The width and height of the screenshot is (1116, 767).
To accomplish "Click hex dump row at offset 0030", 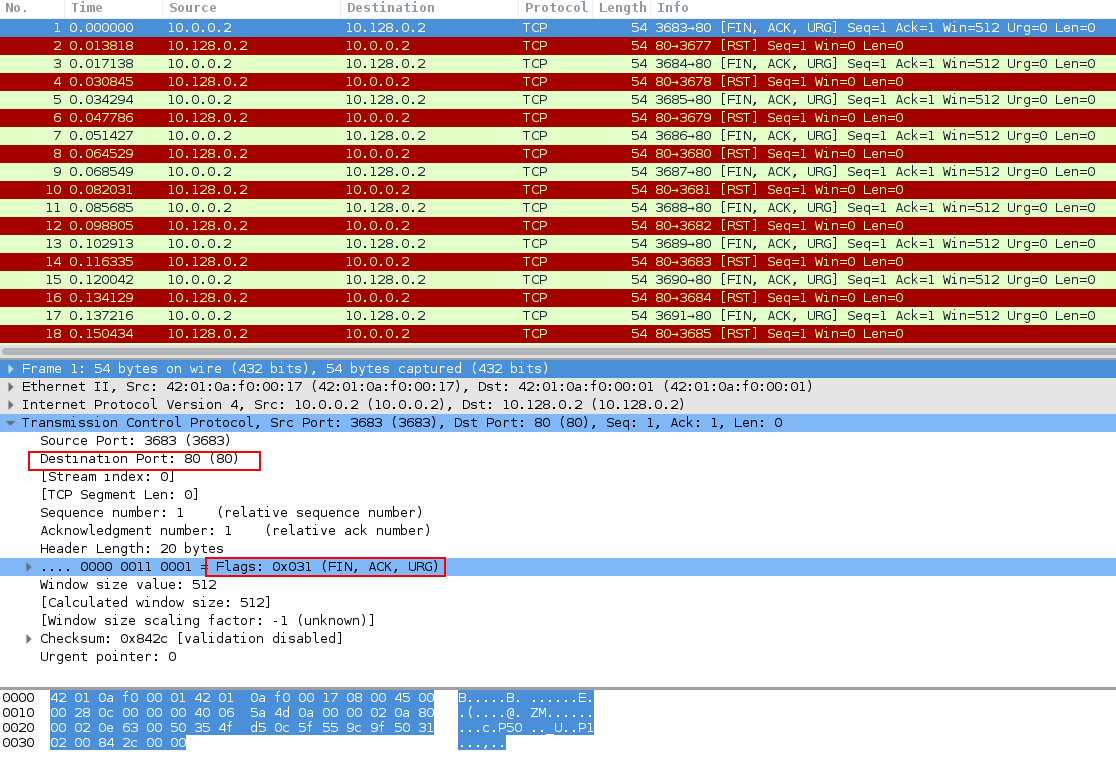I will click(x=118, y=743).
